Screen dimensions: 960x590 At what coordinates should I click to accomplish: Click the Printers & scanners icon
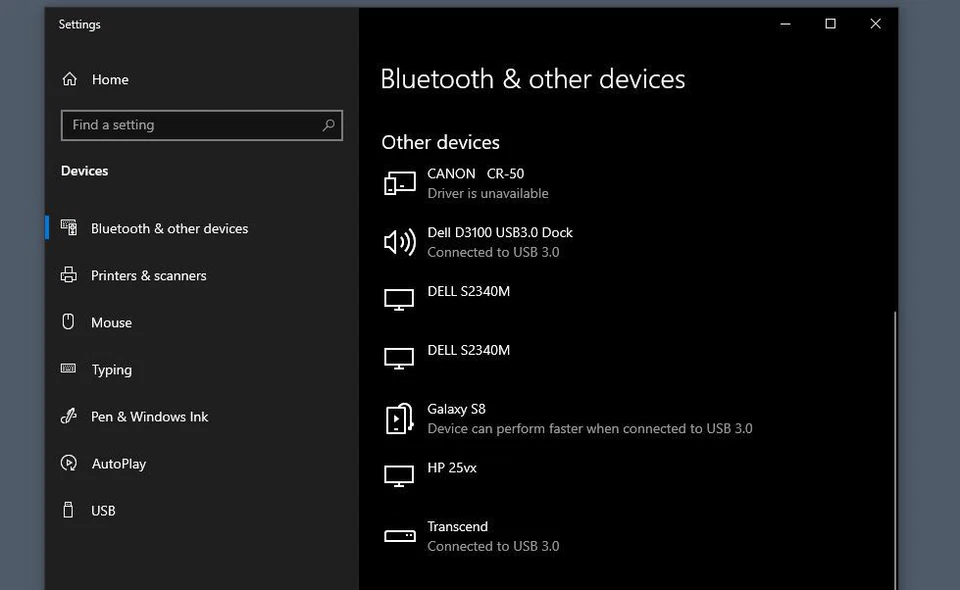click(69, 275)
